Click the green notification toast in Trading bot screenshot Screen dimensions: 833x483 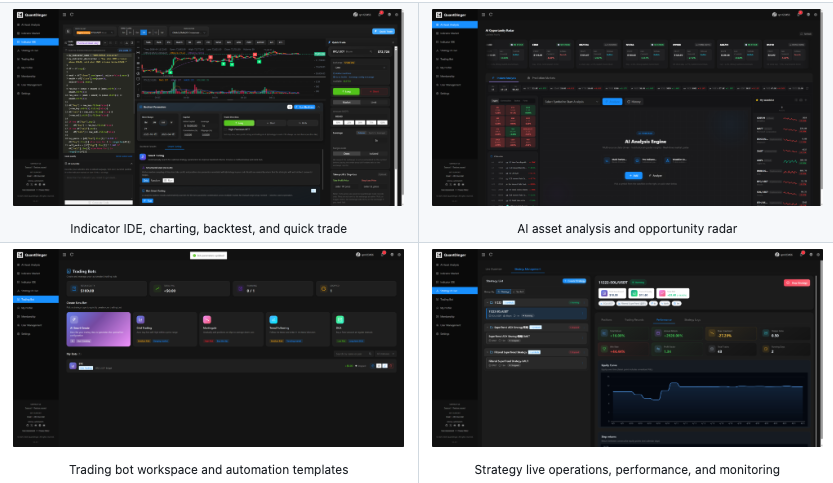click(x=209, y=256)
